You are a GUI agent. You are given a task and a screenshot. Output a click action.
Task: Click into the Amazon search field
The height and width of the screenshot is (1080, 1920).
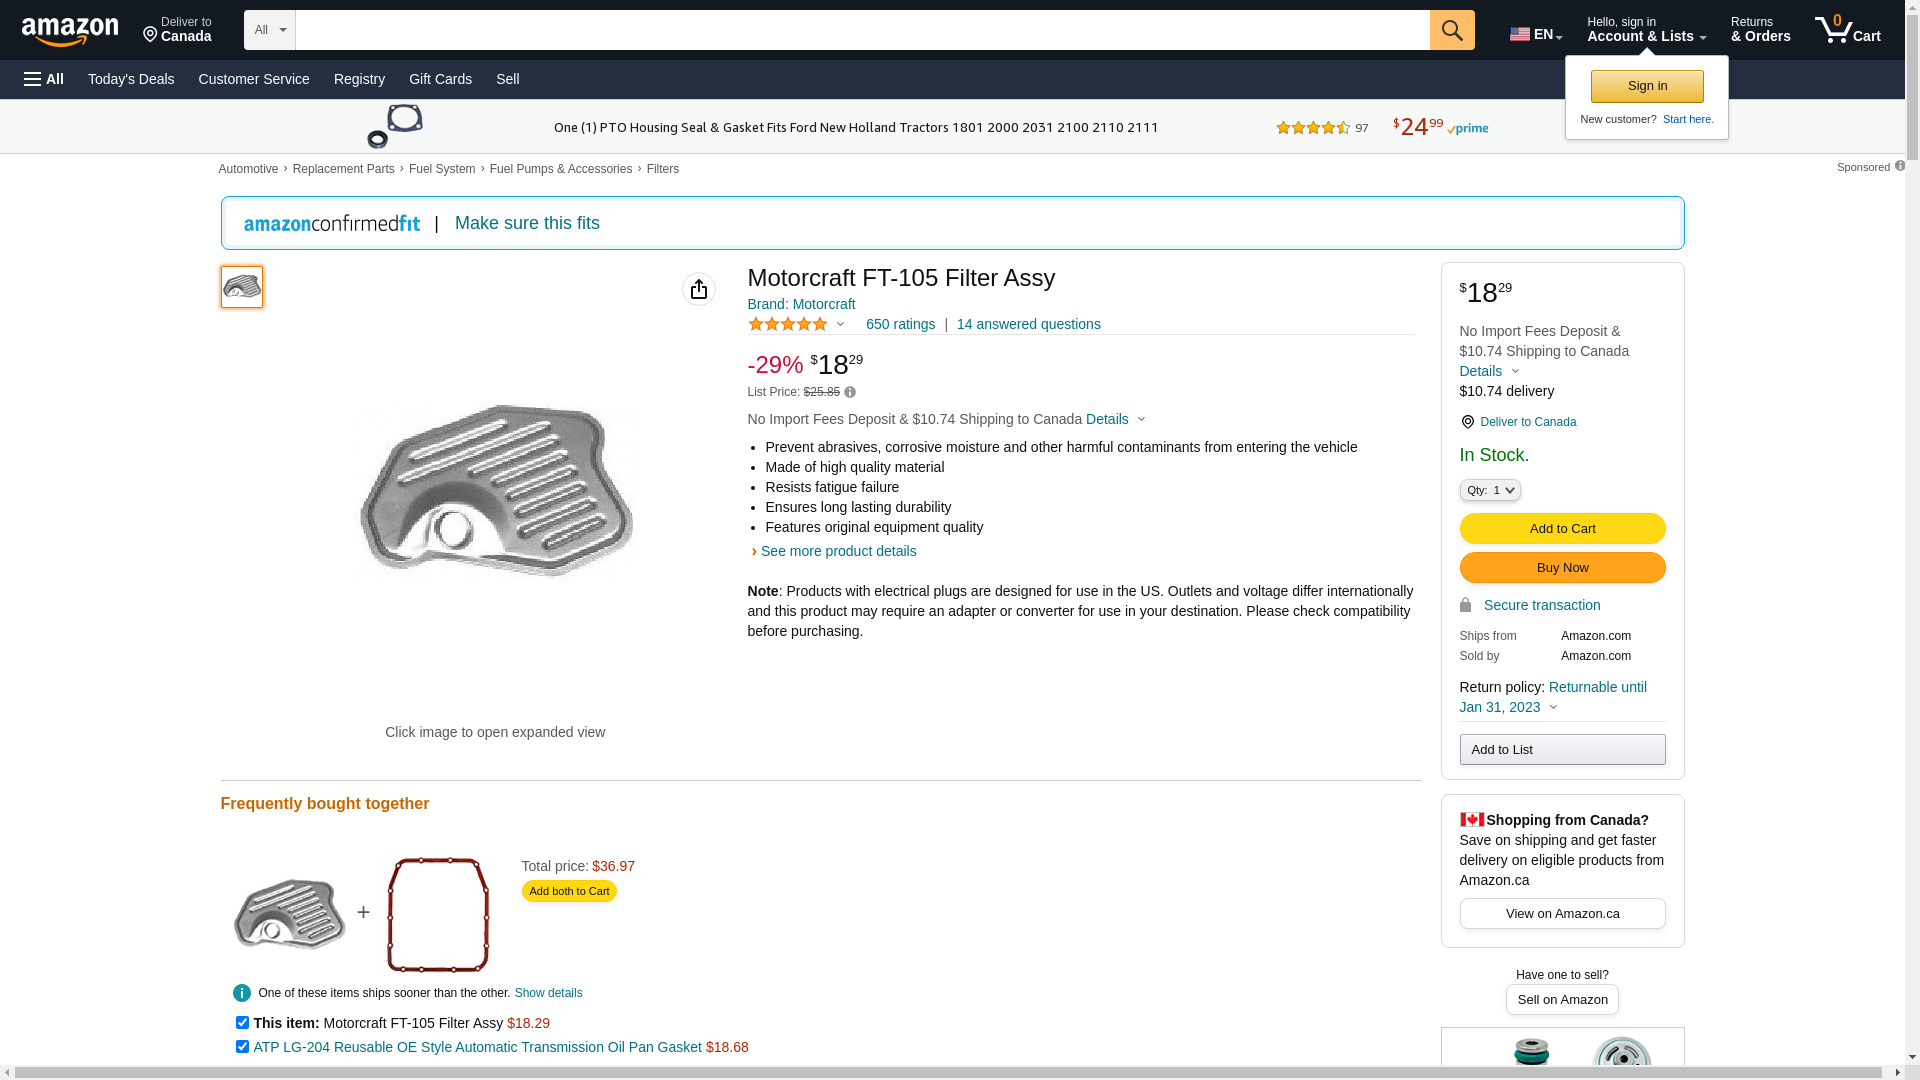[x=862, y=30]
